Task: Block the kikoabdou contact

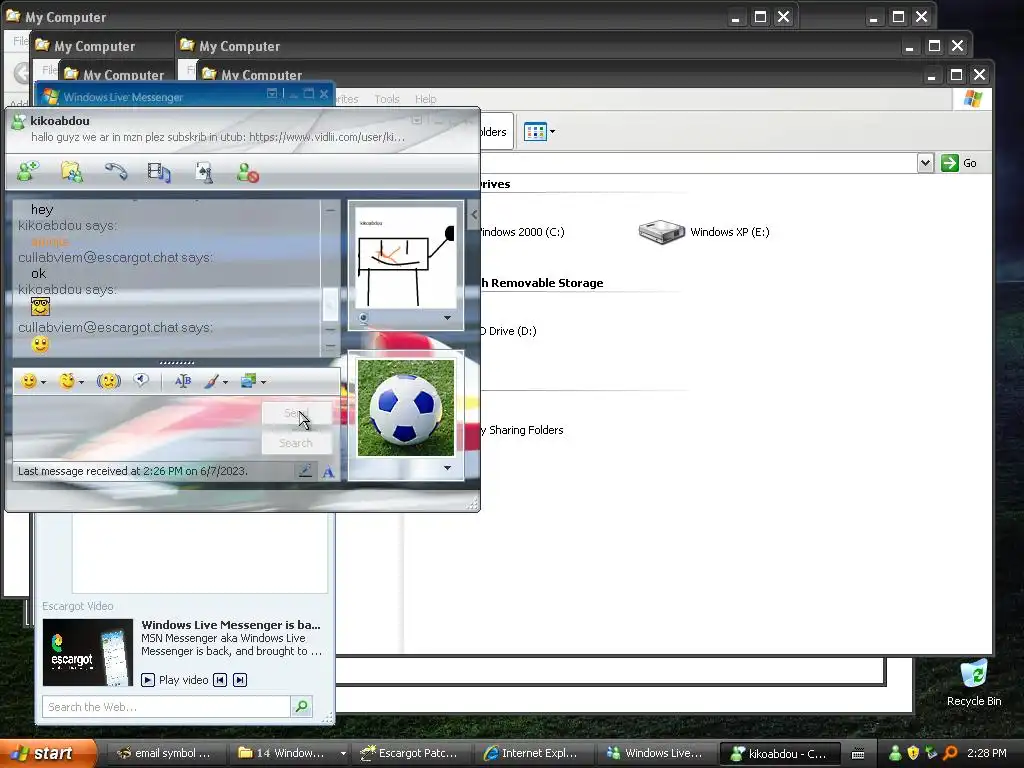Action: coord(248,172)
